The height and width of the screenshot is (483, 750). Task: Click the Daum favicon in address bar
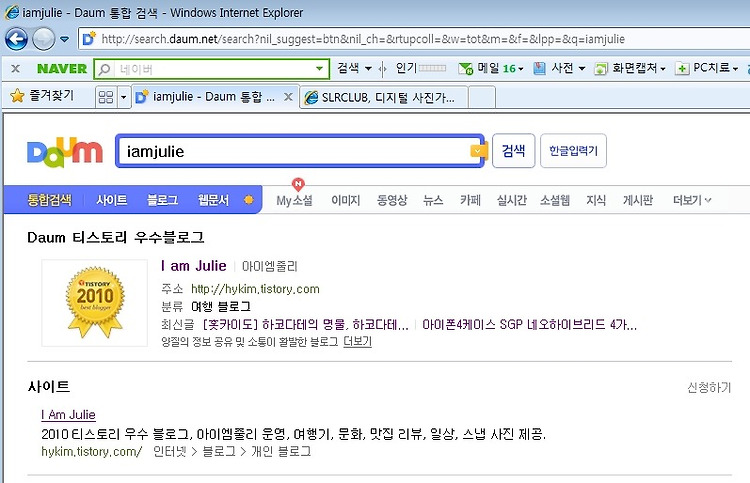click(89, 39)
